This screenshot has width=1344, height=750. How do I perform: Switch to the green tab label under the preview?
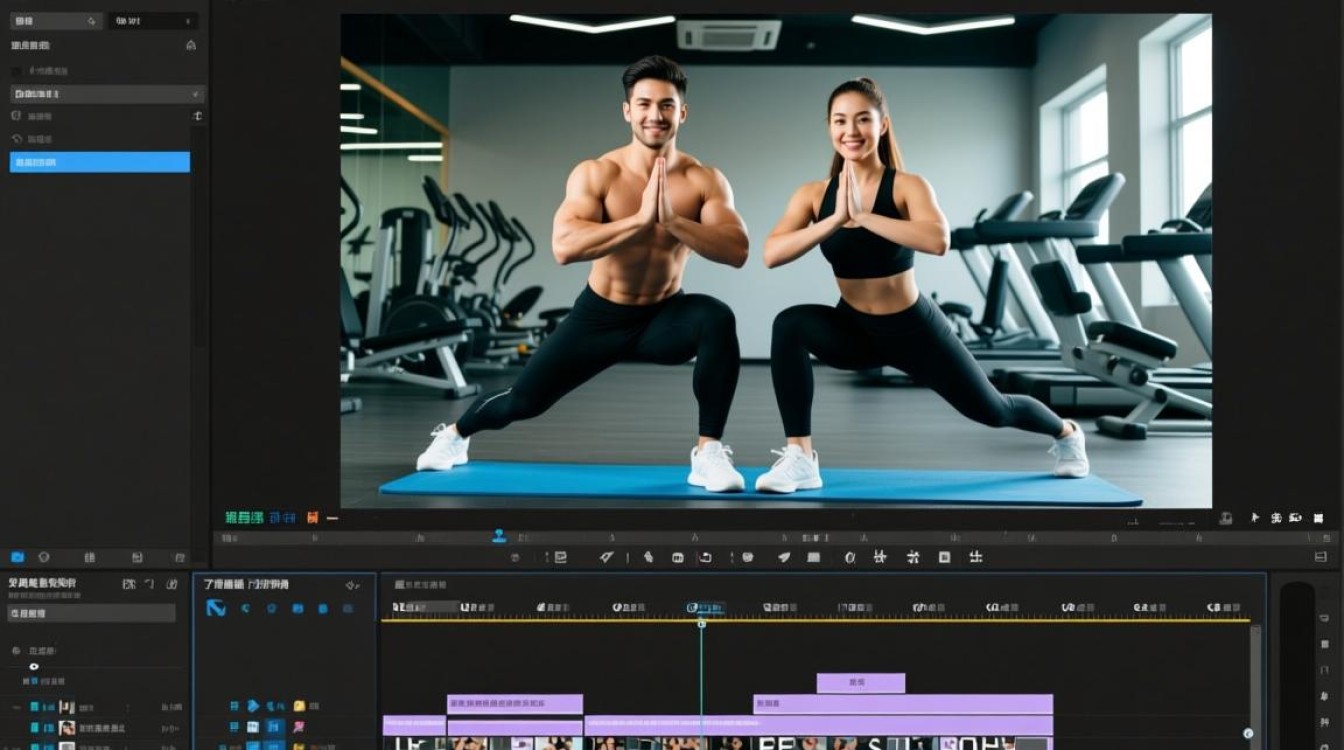click(x=244, y=518)
